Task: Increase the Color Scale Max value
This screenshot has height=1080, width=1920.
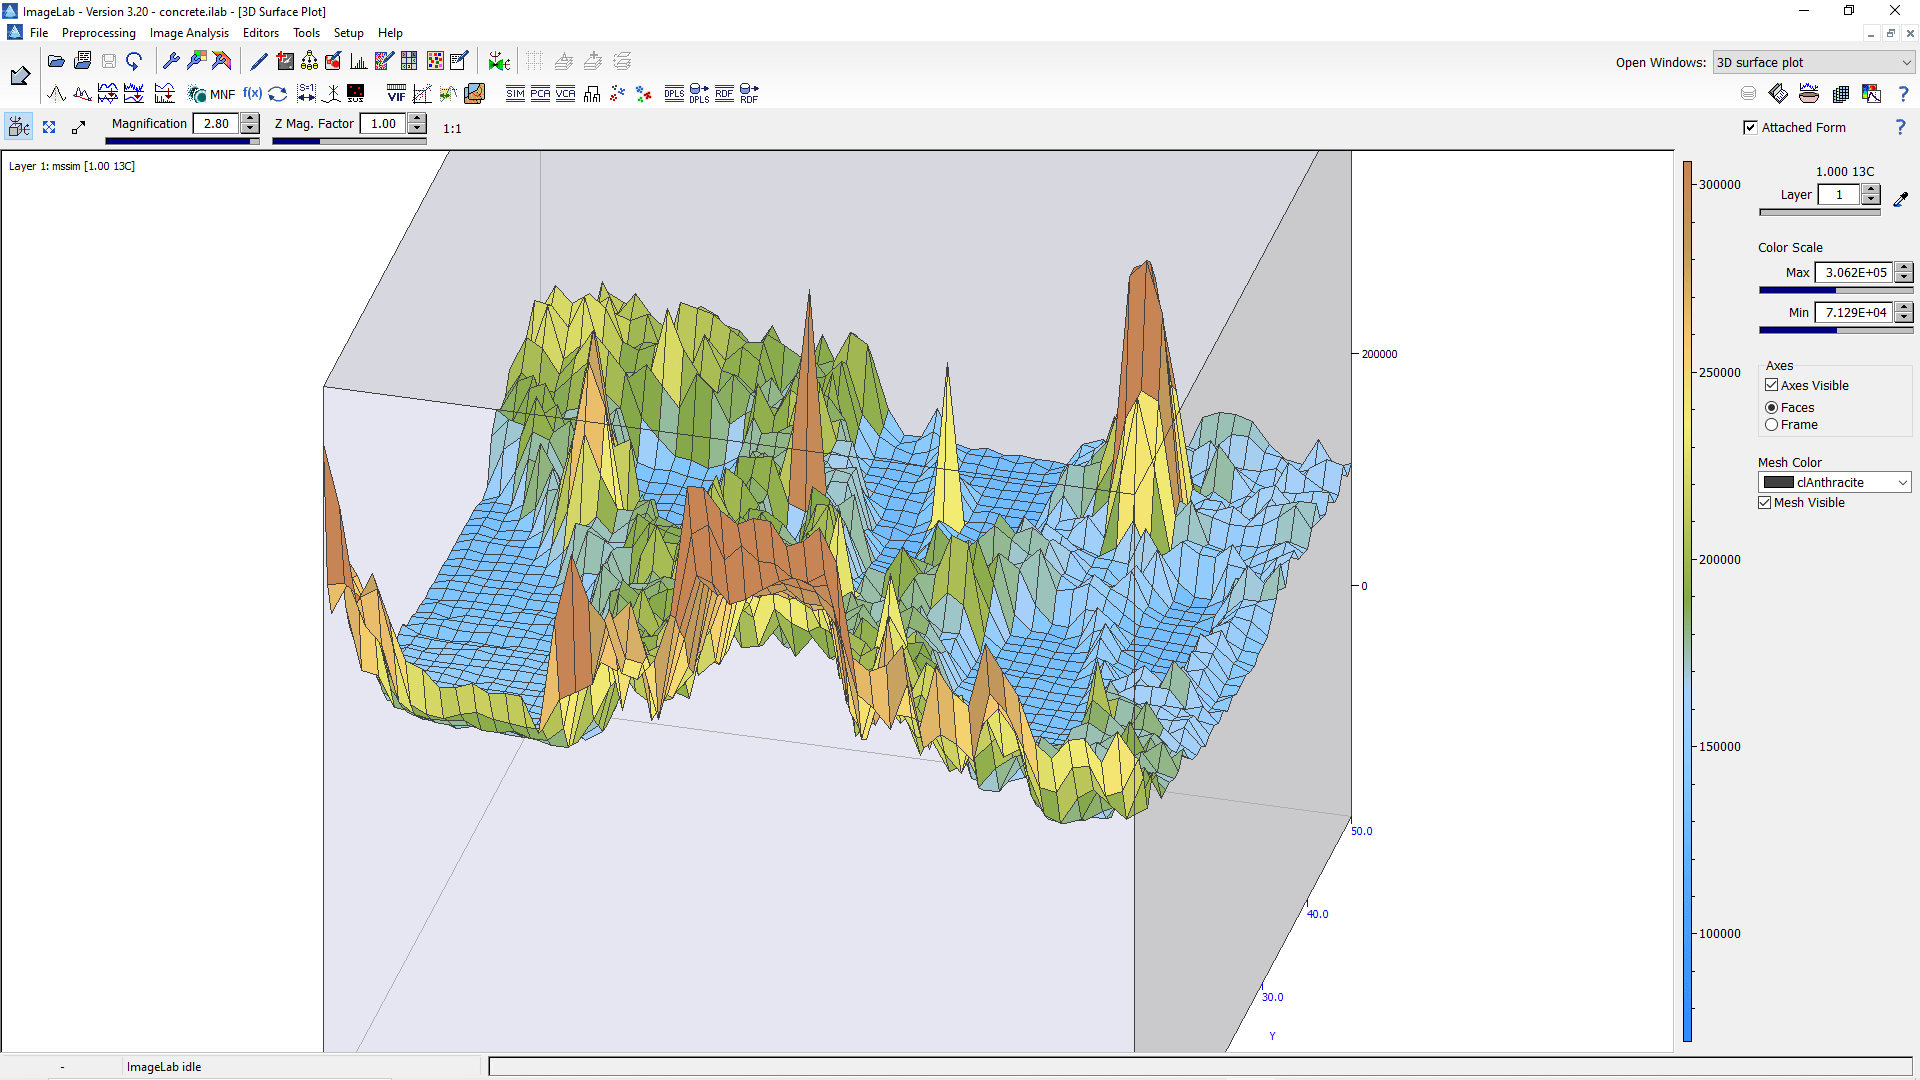Action: pyautogui.click(x=1904, y=267)
